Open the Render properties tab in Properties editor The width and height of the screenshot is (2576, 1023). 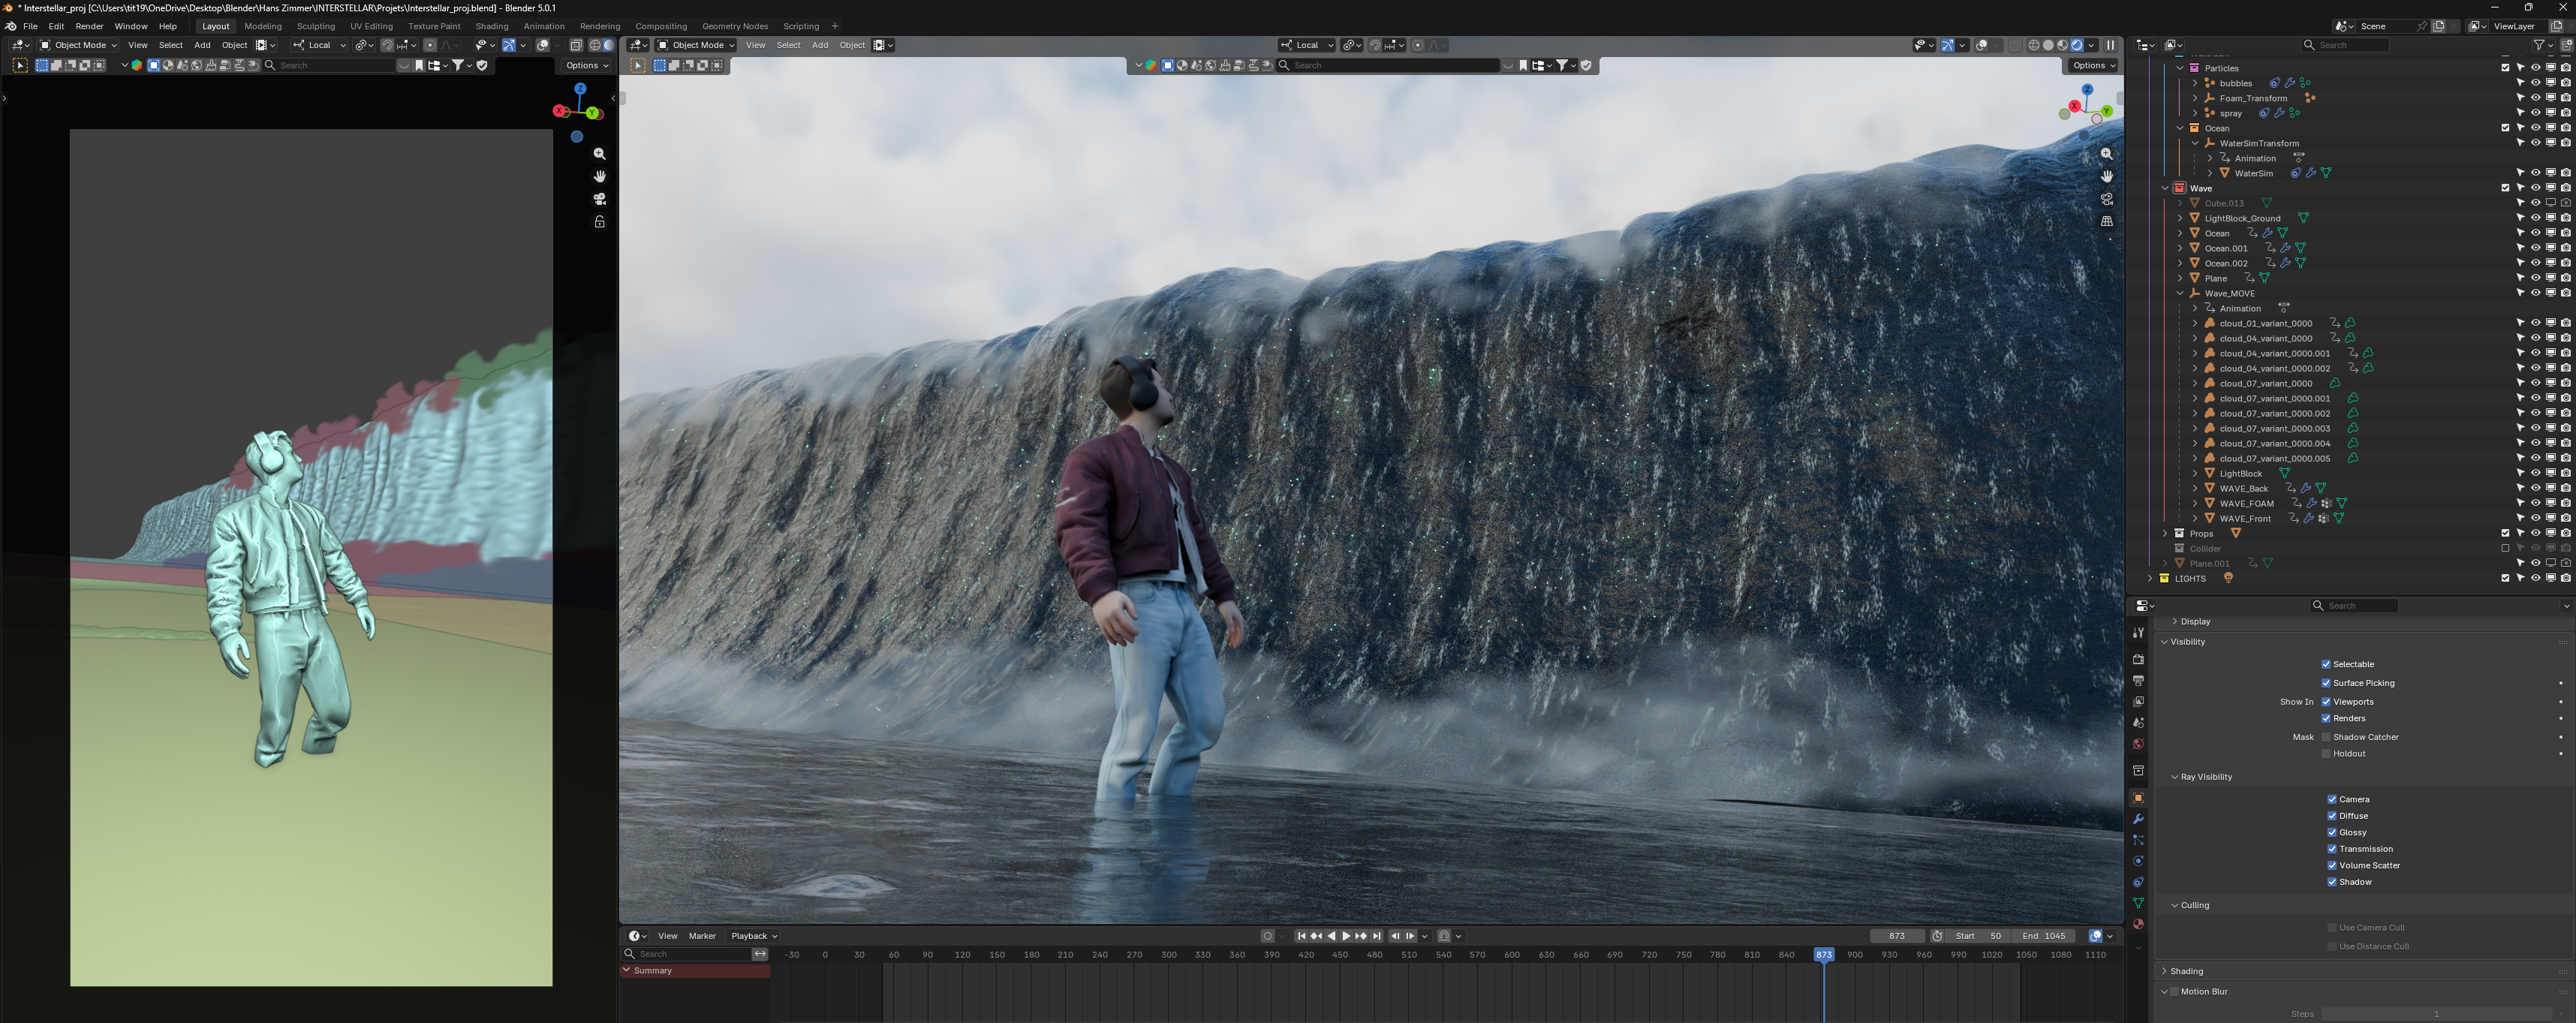[x=2138, y=658]
